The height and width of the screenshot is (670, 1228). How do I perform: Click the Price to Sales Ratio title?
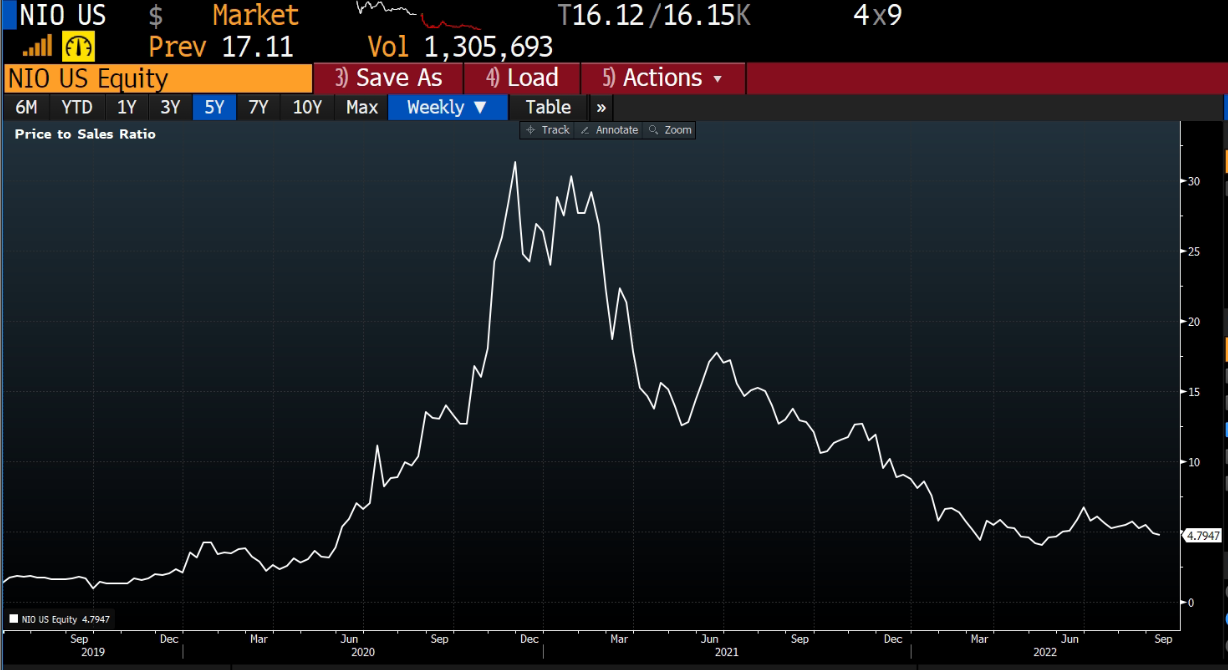pos(85,134)
